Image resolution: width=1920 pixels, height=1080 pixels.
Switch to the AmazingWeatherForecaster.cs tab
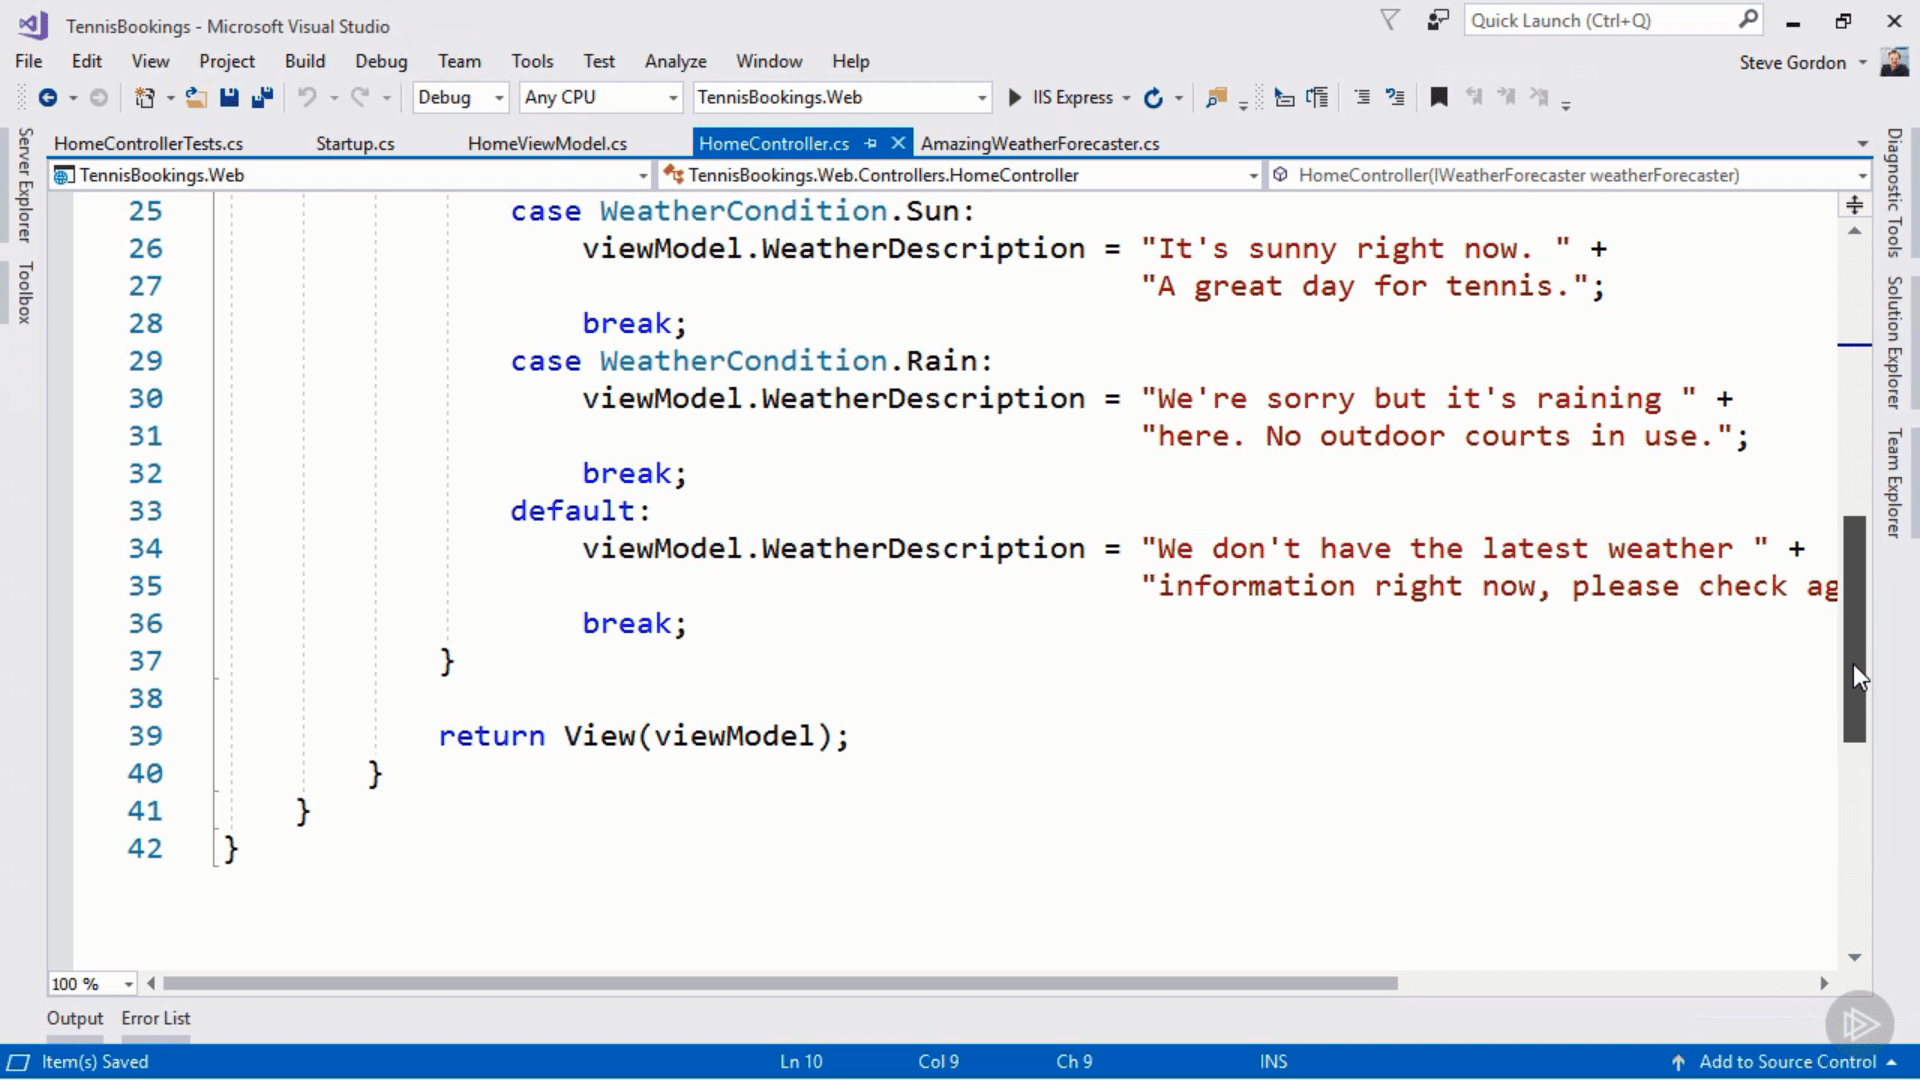coord(1040,143)
